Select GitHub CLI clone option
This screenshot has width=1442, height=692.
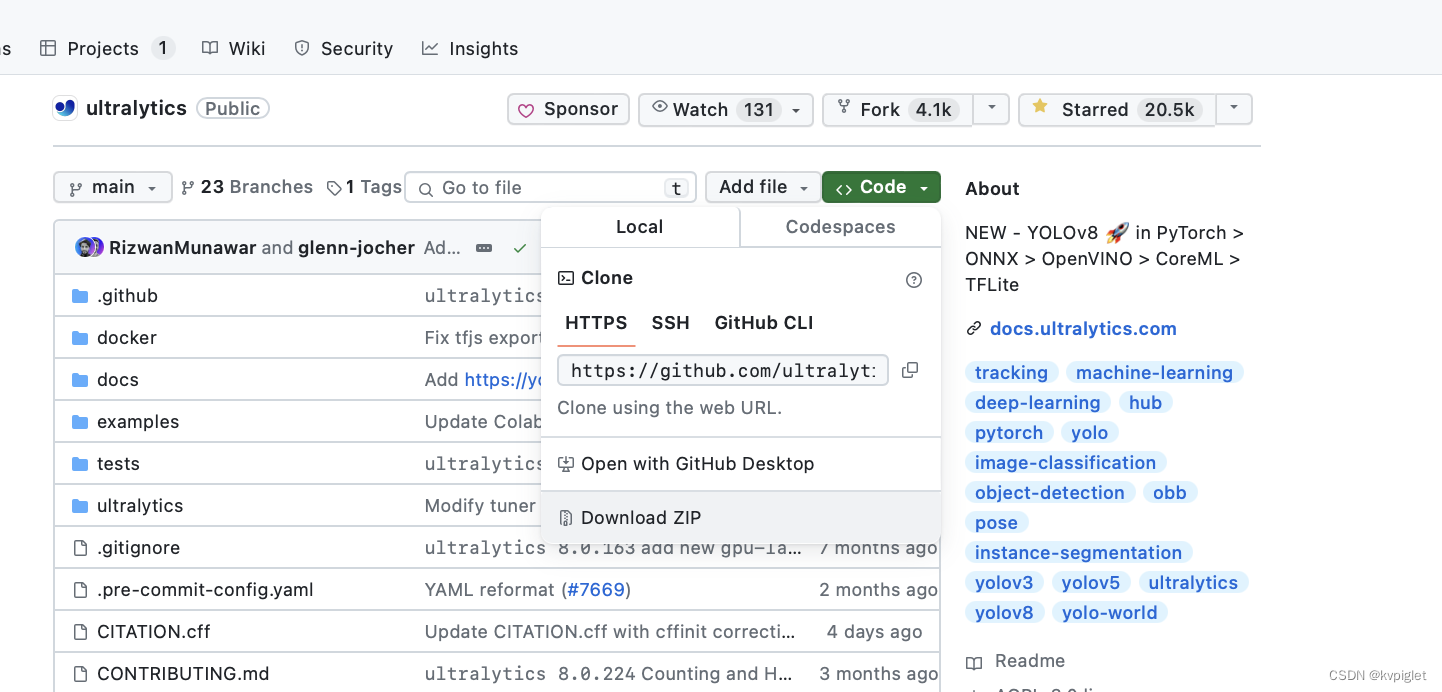pyautogui.click(x=764, y=323)
